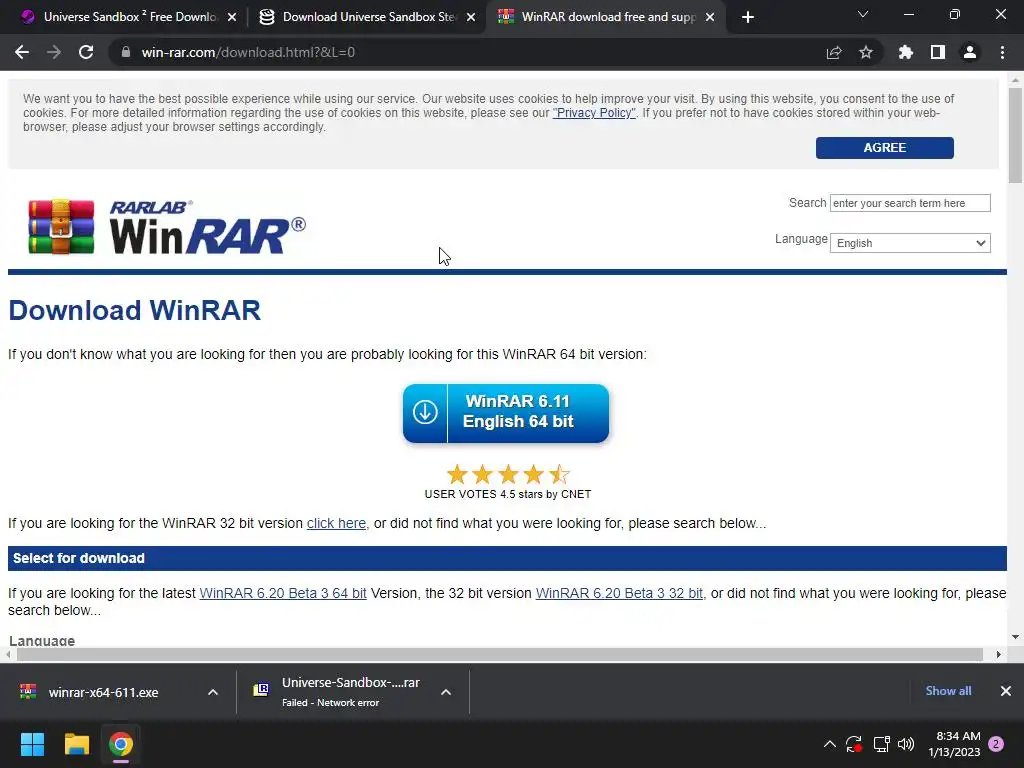Screen dimensions: 1024x768
Task: Click the sync status tray icon
Action: point(854,744)
